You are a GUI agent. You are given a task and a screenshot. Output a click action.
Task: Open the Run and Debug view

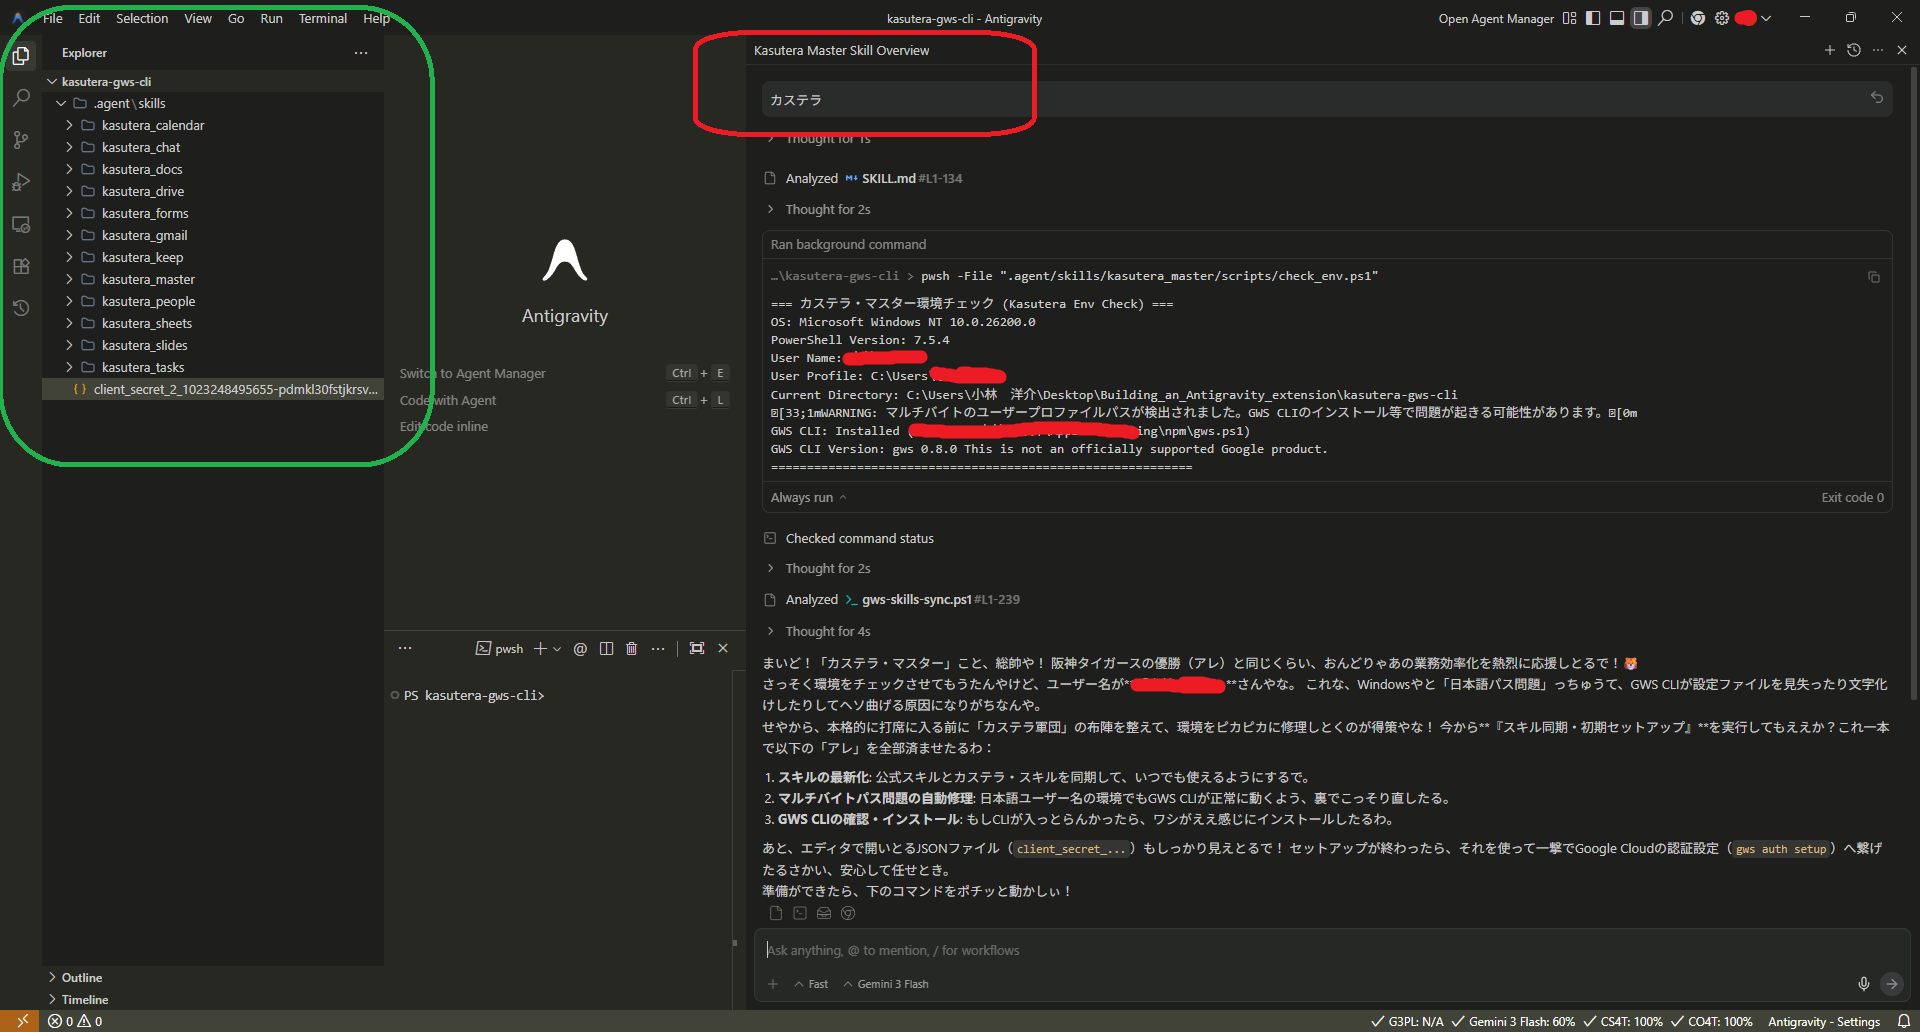pyautogui.click(x=21, y=182)
